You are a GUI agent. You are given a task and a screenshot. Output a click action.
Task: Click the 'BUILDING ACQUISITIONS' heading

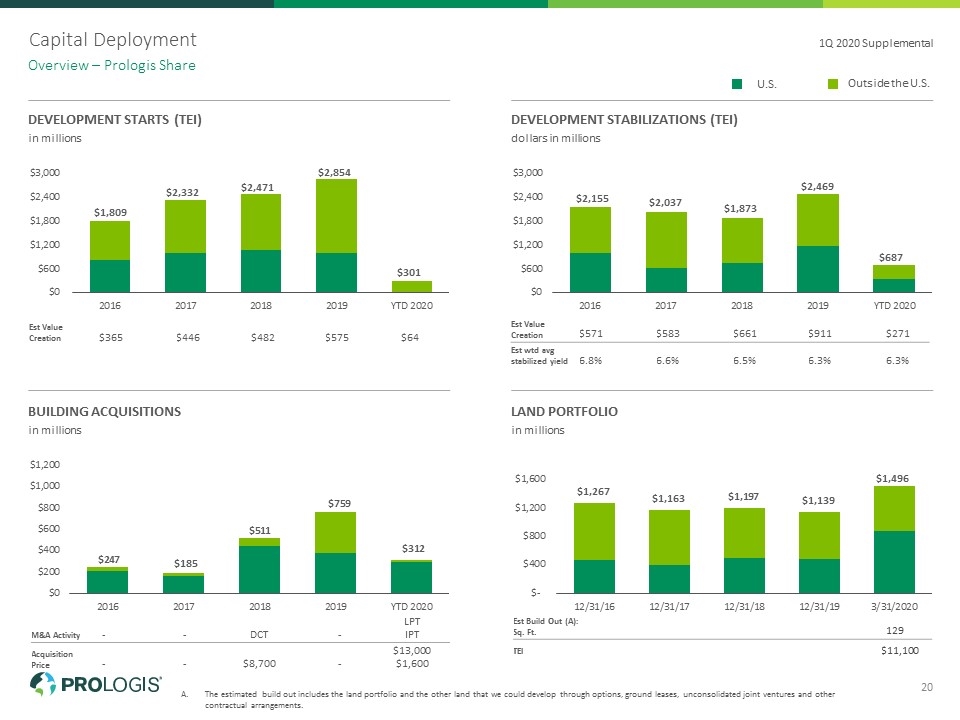point(105,411)
